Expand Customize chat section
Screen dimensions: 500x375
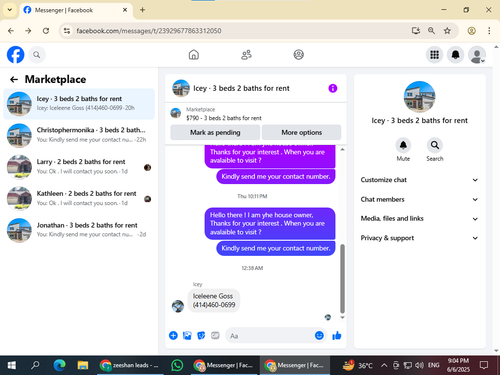[419, 180]
